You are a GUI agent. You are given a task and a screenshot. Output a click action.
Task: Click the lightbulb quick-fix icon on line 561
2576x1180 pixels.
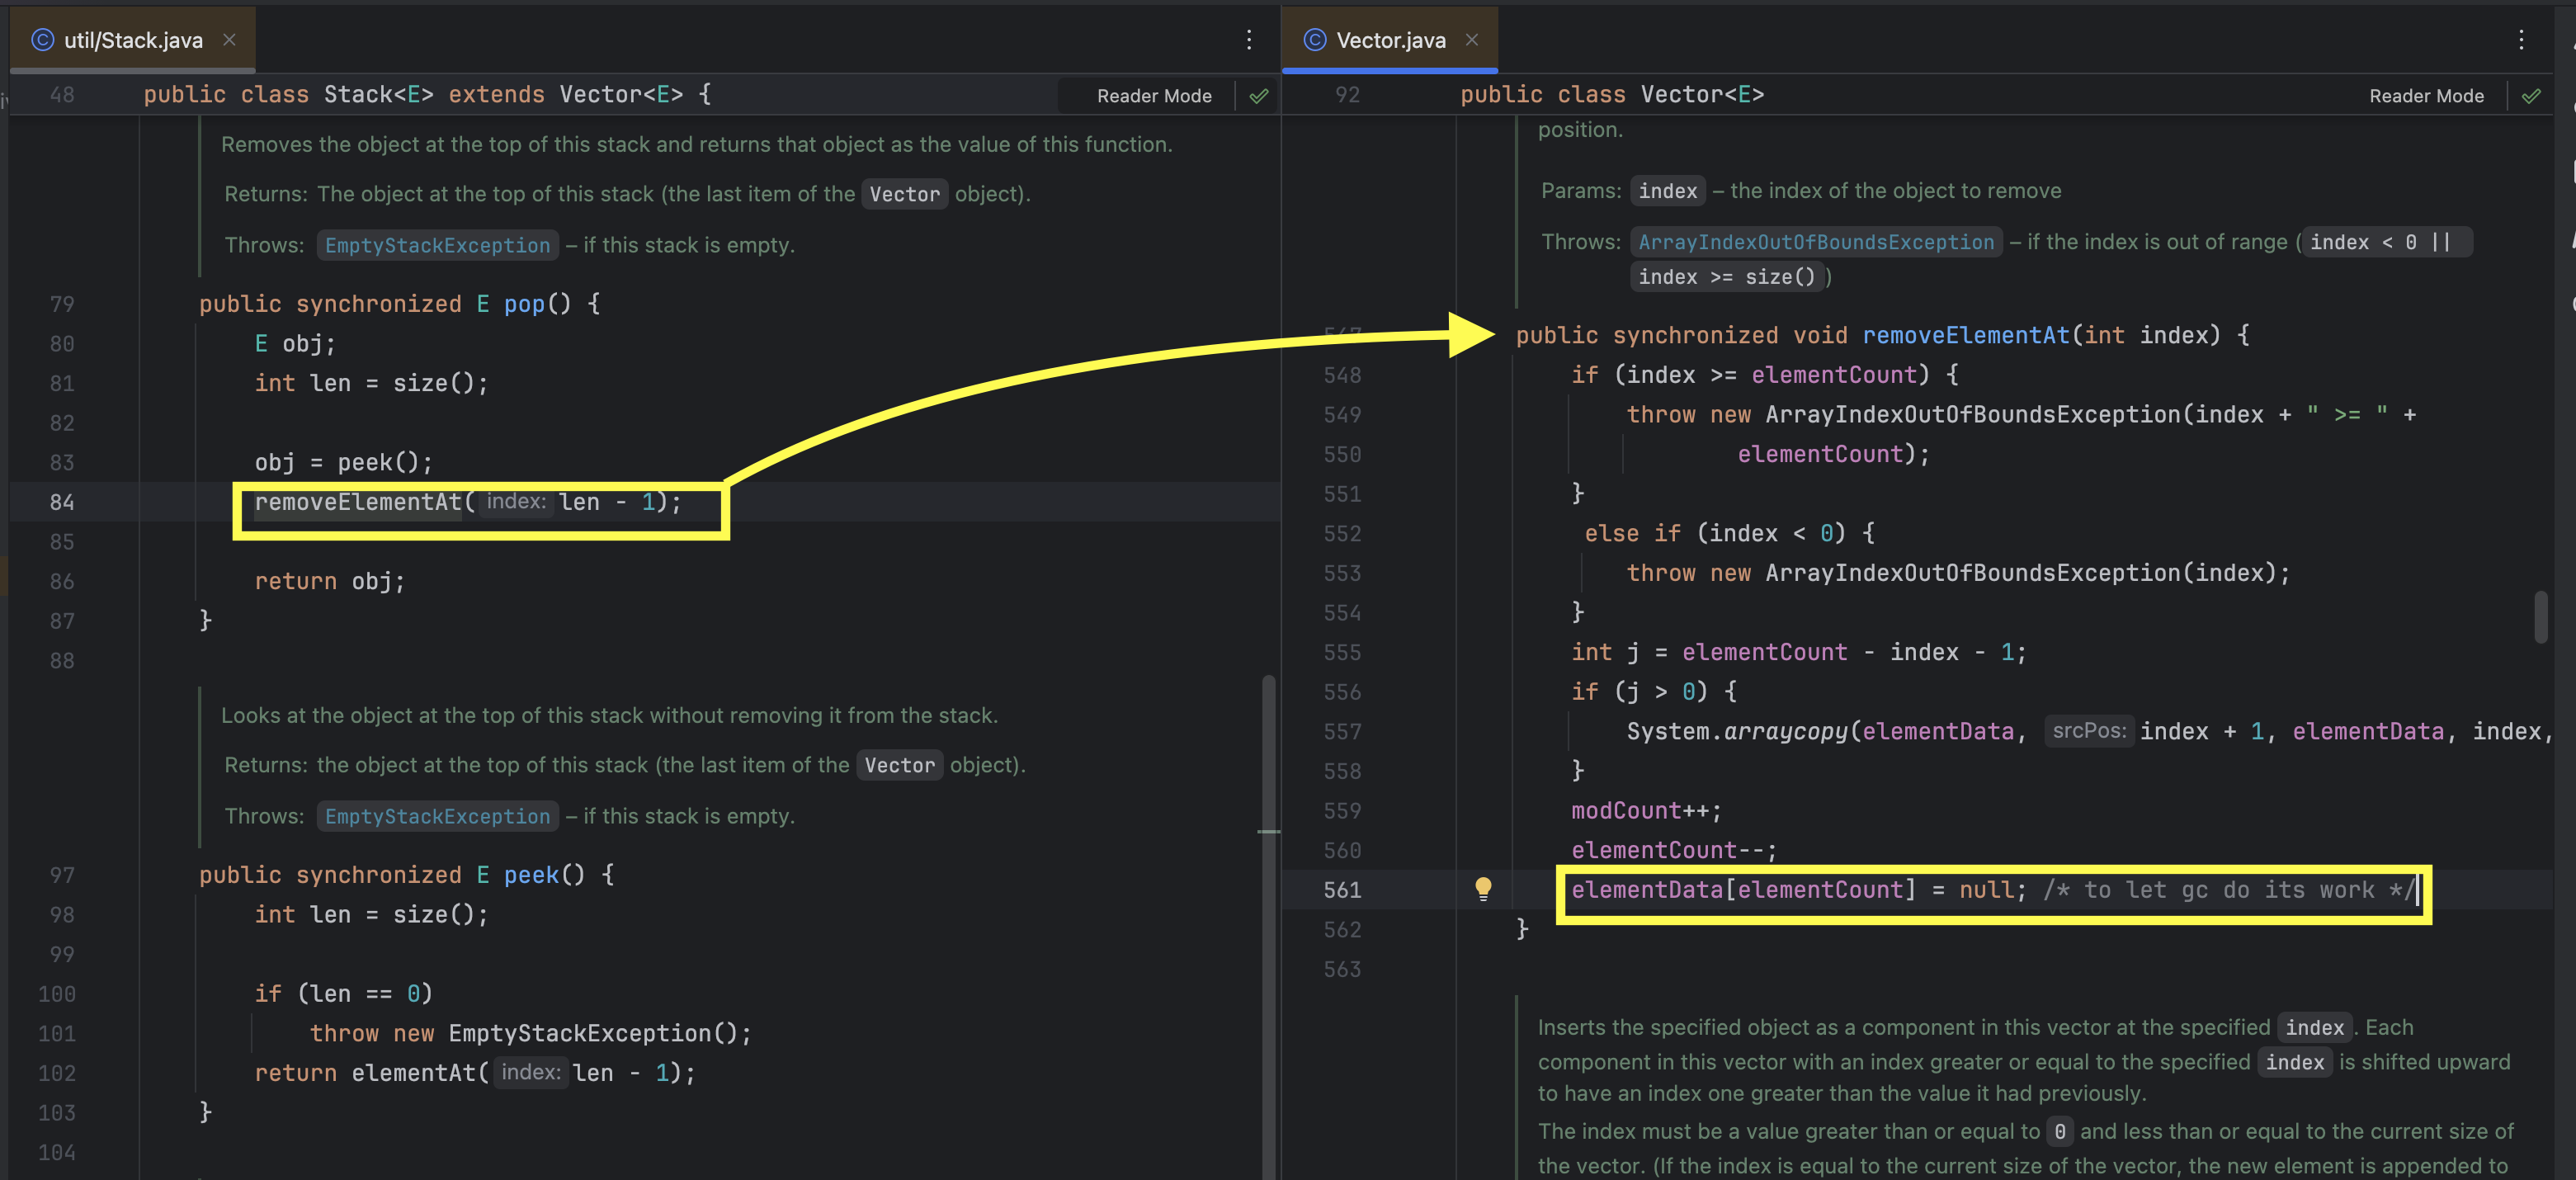click(x=1483, y=888)
